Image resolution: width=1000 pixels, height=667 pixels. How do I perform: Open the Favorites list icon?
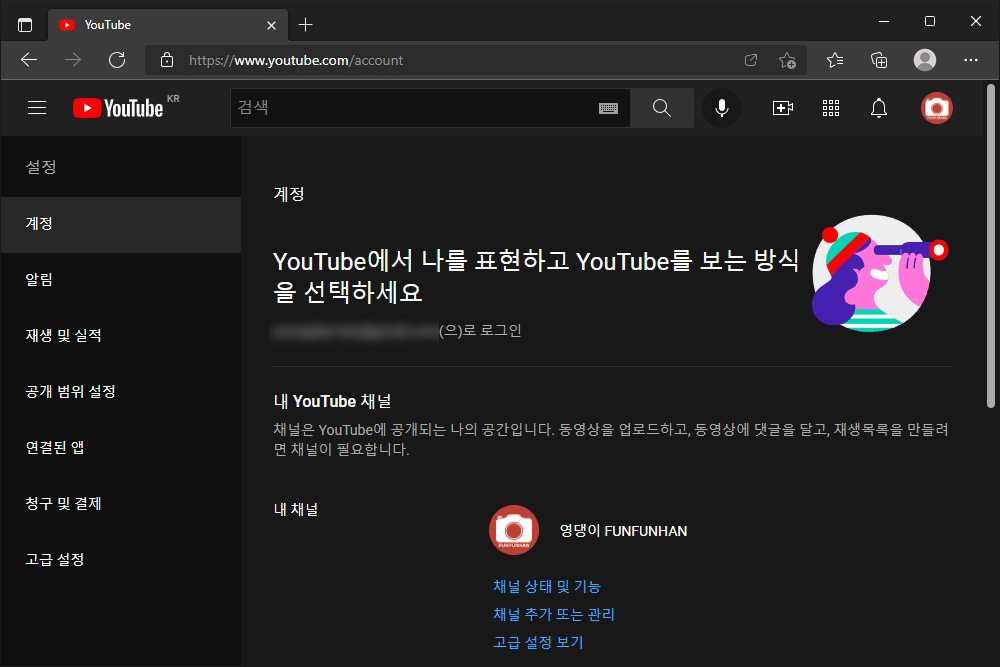835,60
